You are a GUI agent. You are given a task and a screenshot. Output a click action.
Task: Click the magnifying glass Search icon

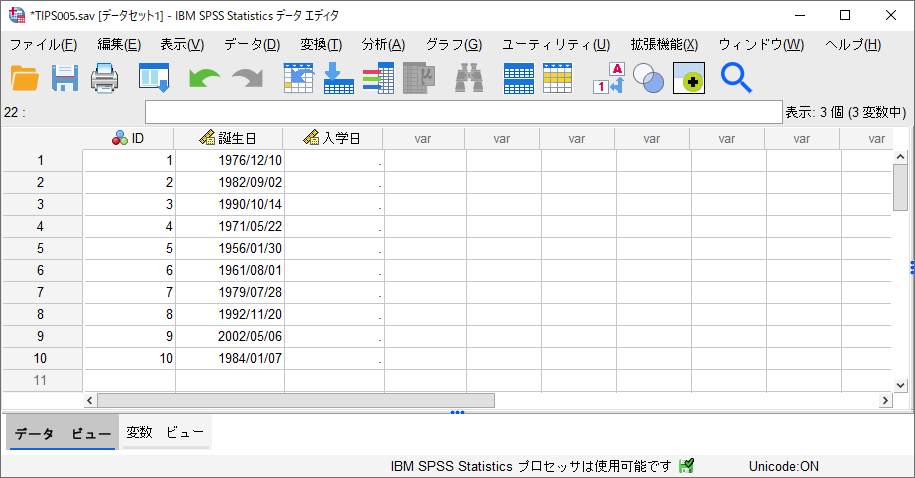click(x=736, y=78)
